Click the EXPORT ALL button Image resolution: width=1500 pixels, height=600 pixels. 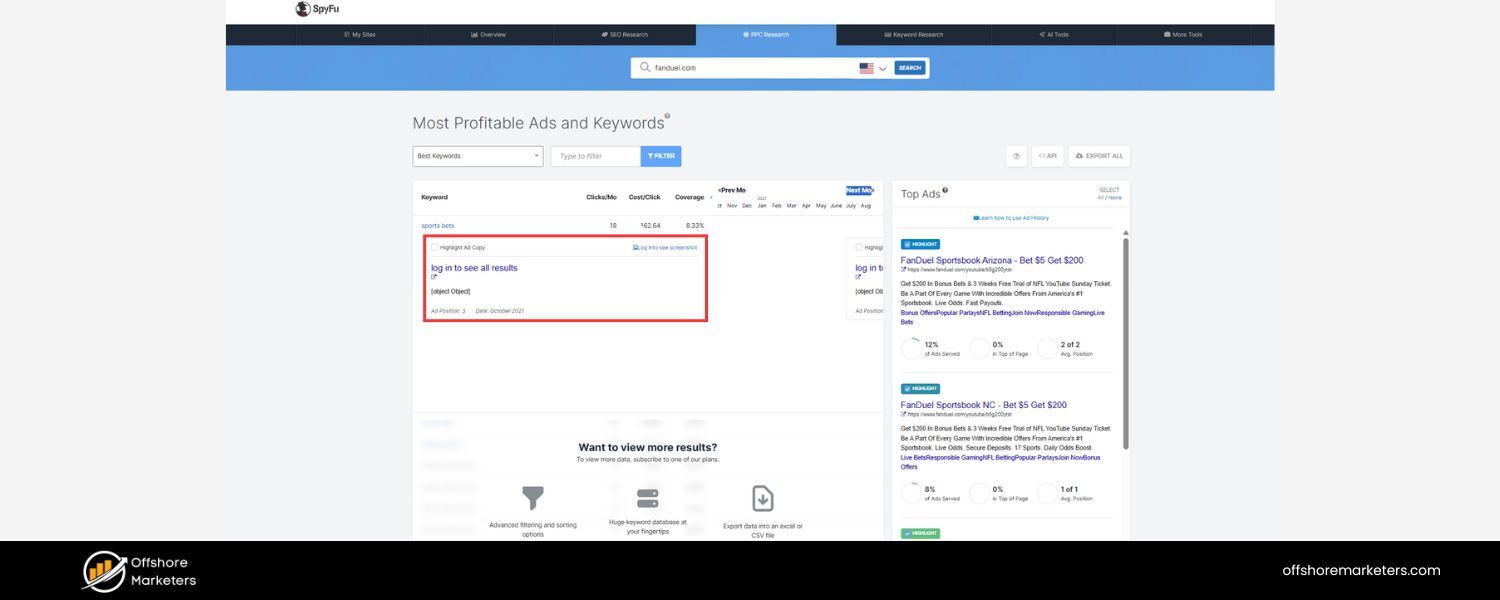coord(1099,156)
